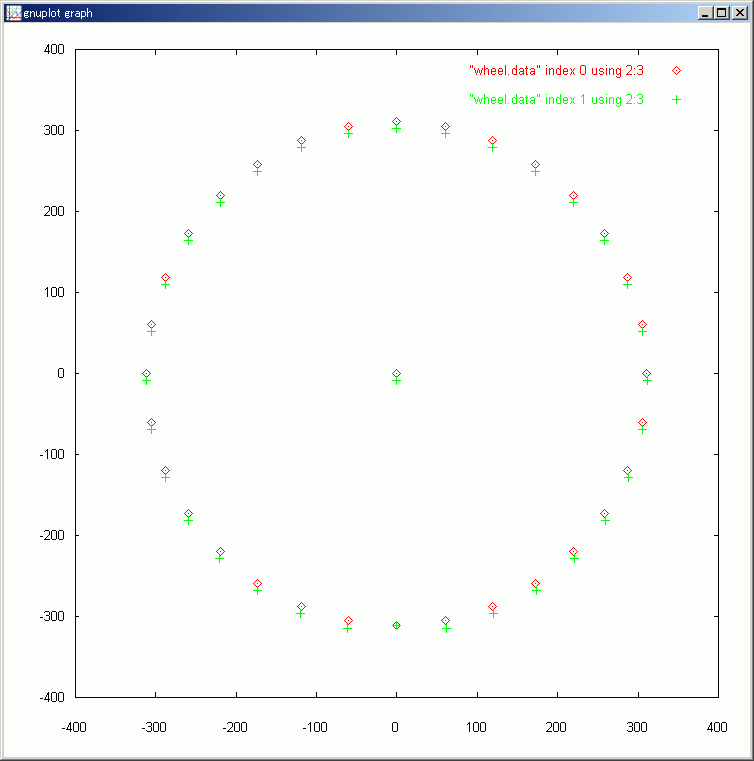Minimize the gnuplot graph window
The image size is (754, 761).
point(705,13)
